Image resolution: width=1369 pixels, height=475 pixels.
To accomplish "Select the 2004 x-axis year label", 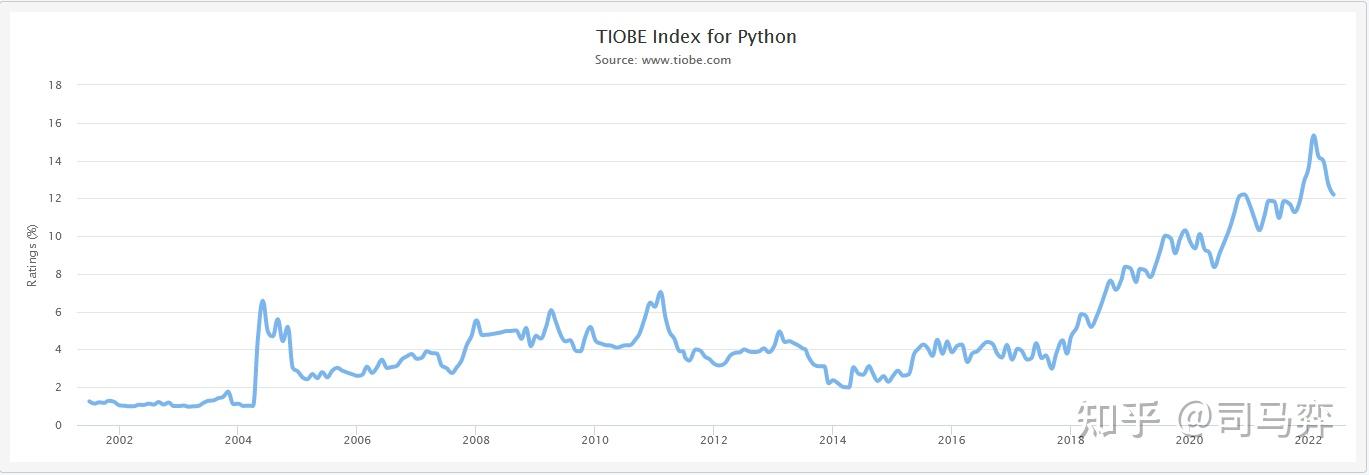I will [x=238, y=440].
